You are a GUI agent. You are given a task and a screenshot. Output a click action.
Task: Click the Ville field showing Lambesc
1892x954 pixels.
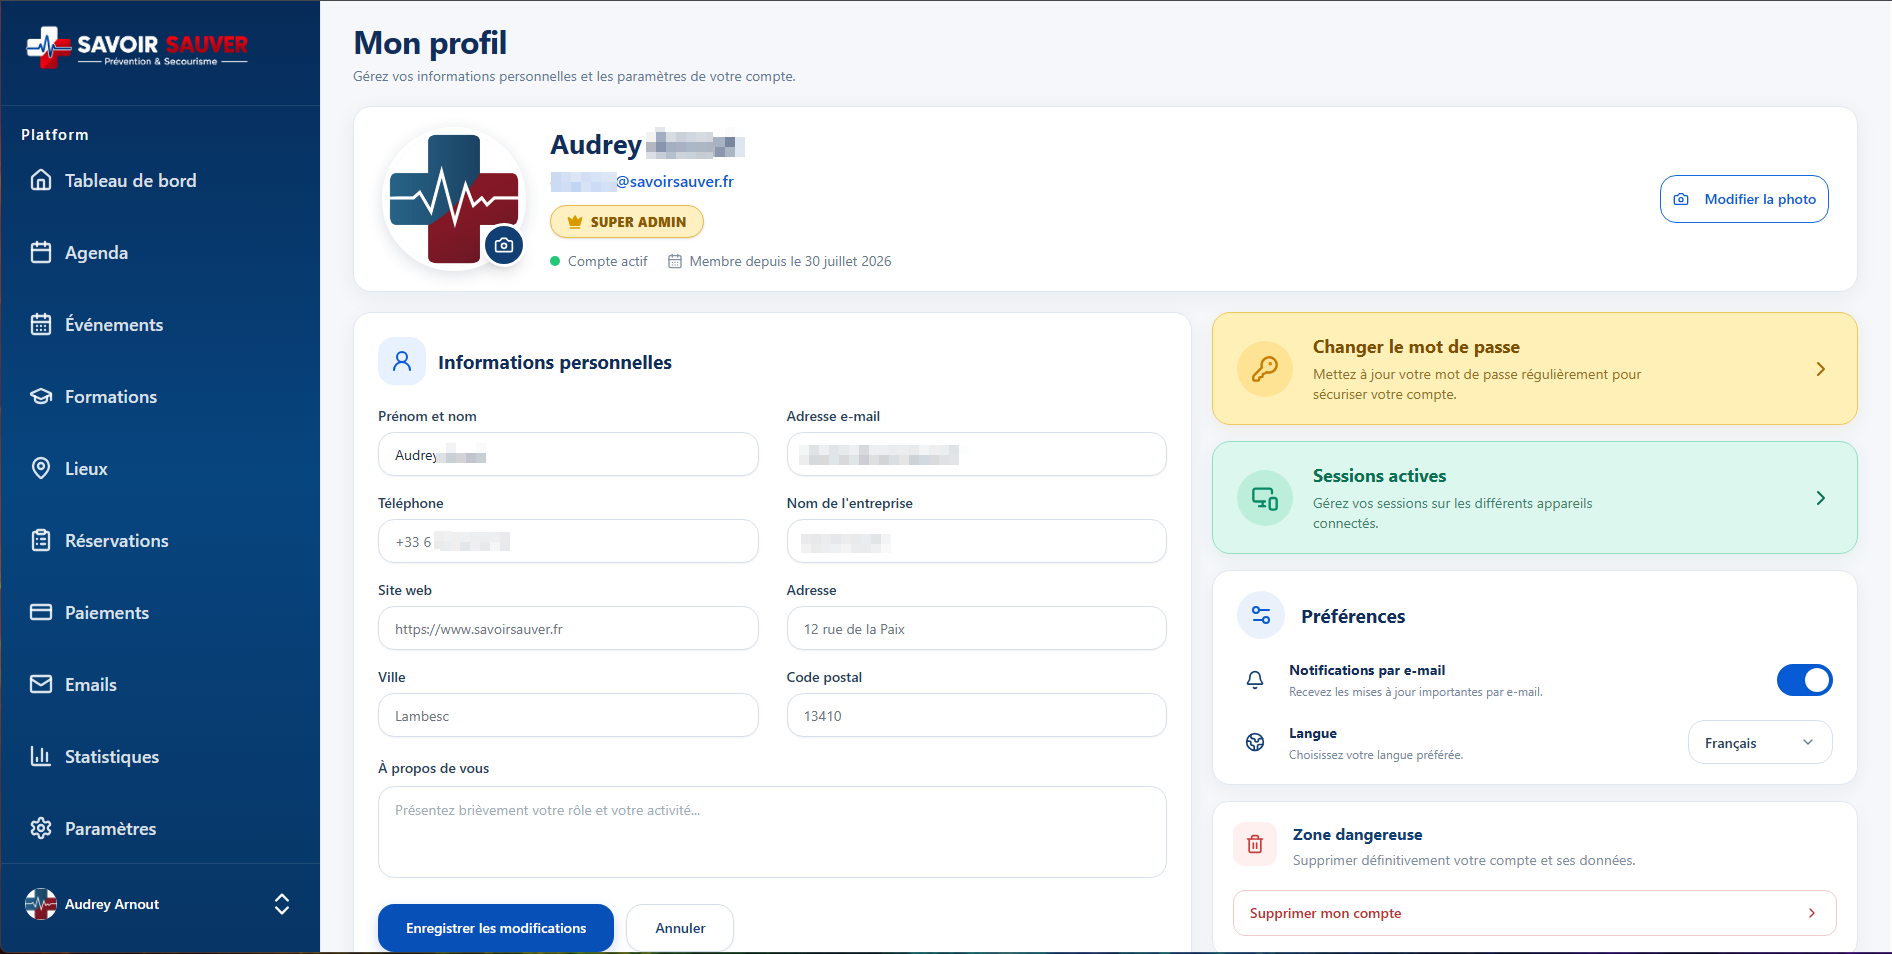(x=568, y=715)
